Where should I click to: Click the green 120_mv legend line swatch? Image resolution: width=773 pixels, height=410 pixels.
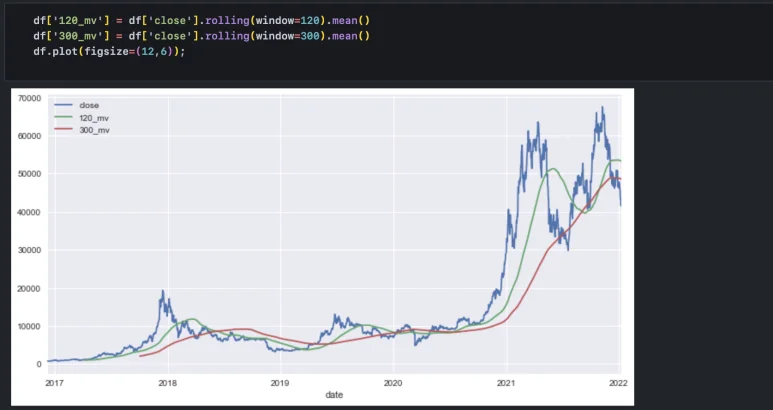click(65, 118)
